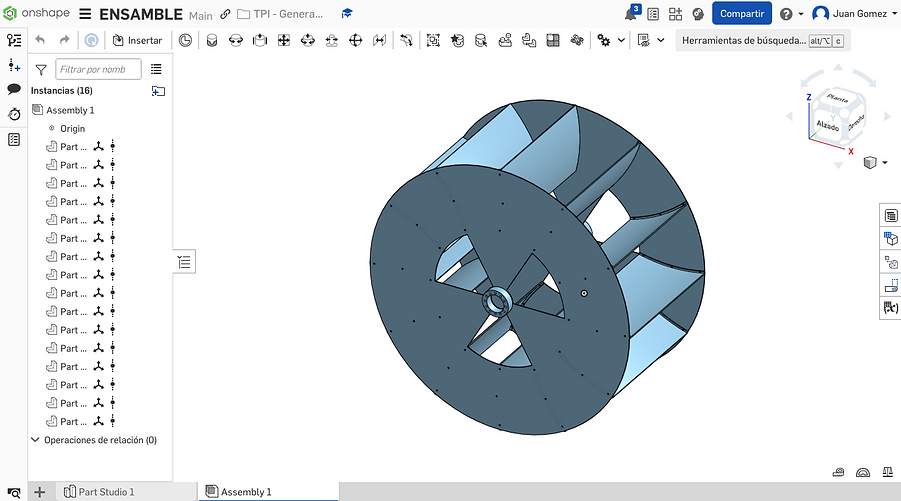Click the link icon beside Main
The height and width of the screenshot is (501, 901).
click(225, 14)
